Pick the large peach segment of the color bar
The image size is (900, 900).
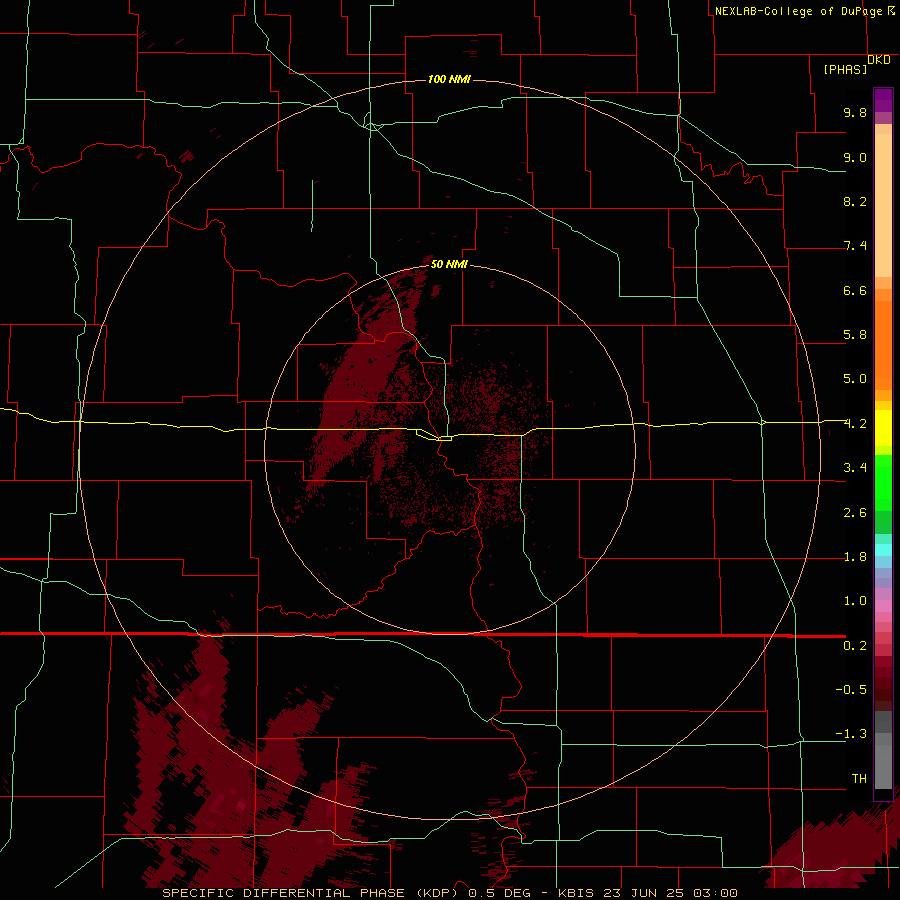pyautogui.click(x=883, y=205)
